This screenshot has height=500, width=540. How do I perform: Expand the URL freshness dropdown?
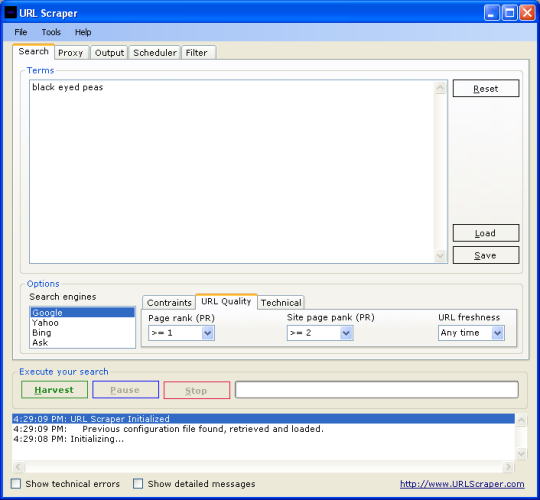tap(497, 333)
